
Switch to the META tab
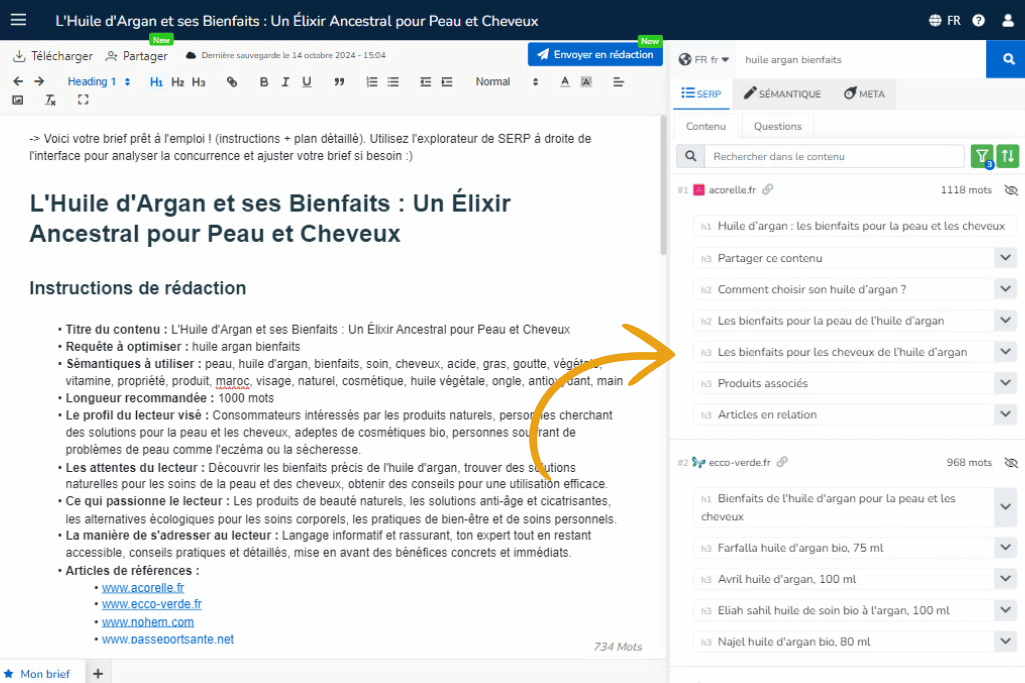coord(864,93)
